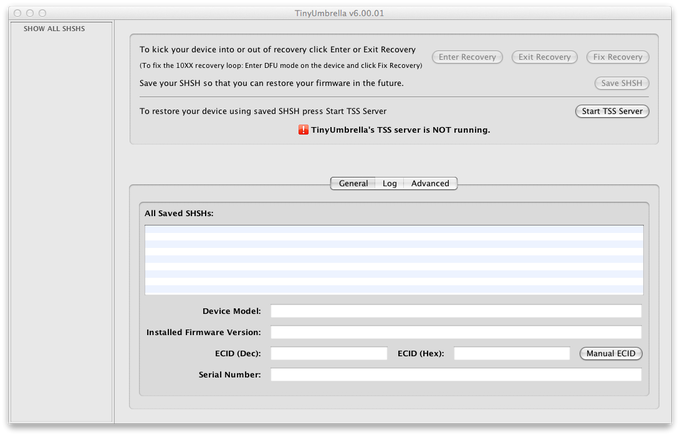Click the red TSS server warning icon

(x=303, y=130)
